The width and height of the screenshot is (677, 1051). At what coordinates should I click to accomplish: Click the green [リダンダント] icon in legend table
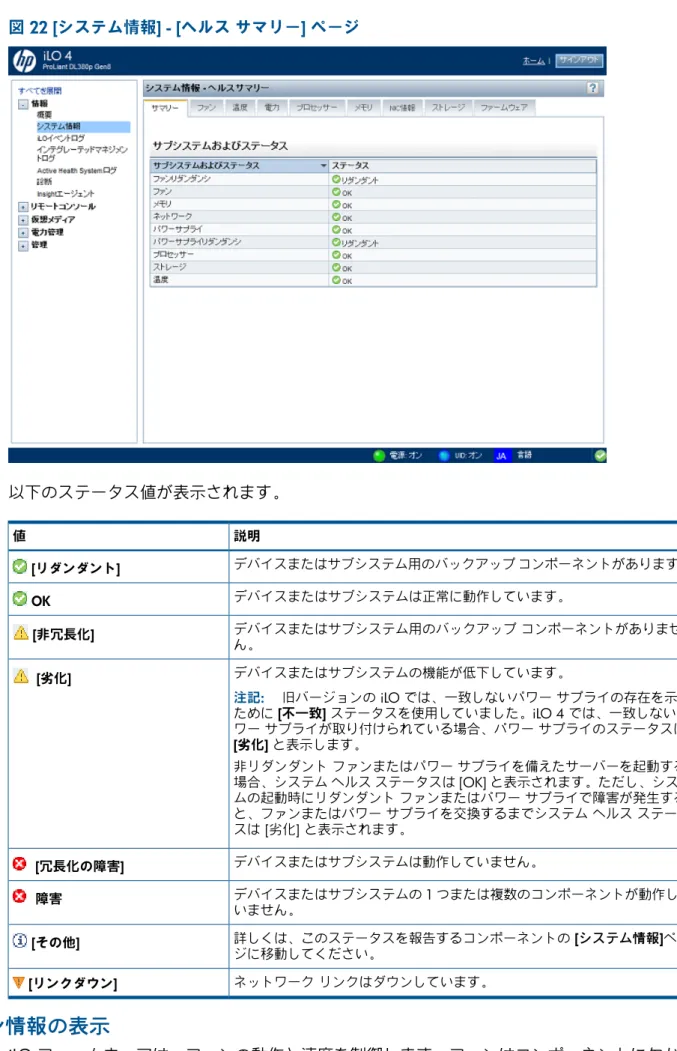(20, 567)
